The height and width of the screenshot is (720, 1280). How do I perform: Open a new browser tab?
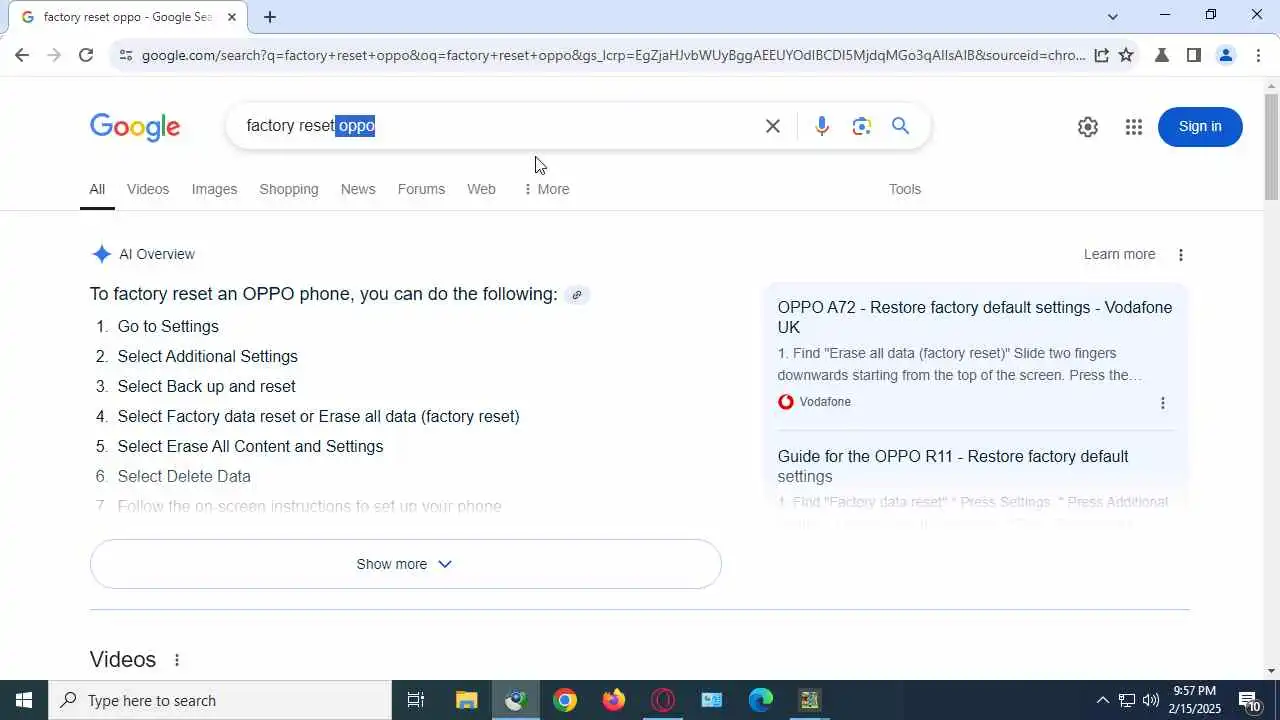pos(270,16)
